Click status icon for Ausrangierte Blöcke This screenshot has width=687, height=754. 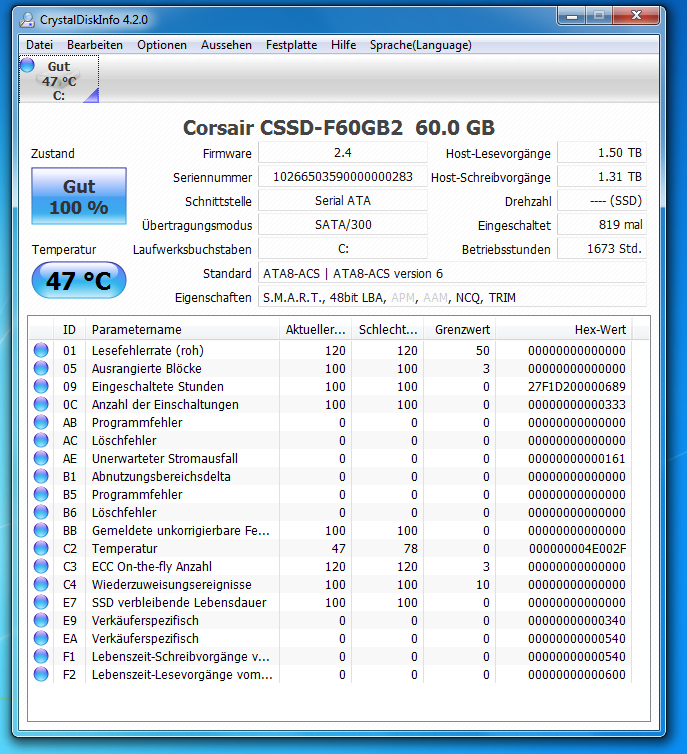tap(41, 368)
